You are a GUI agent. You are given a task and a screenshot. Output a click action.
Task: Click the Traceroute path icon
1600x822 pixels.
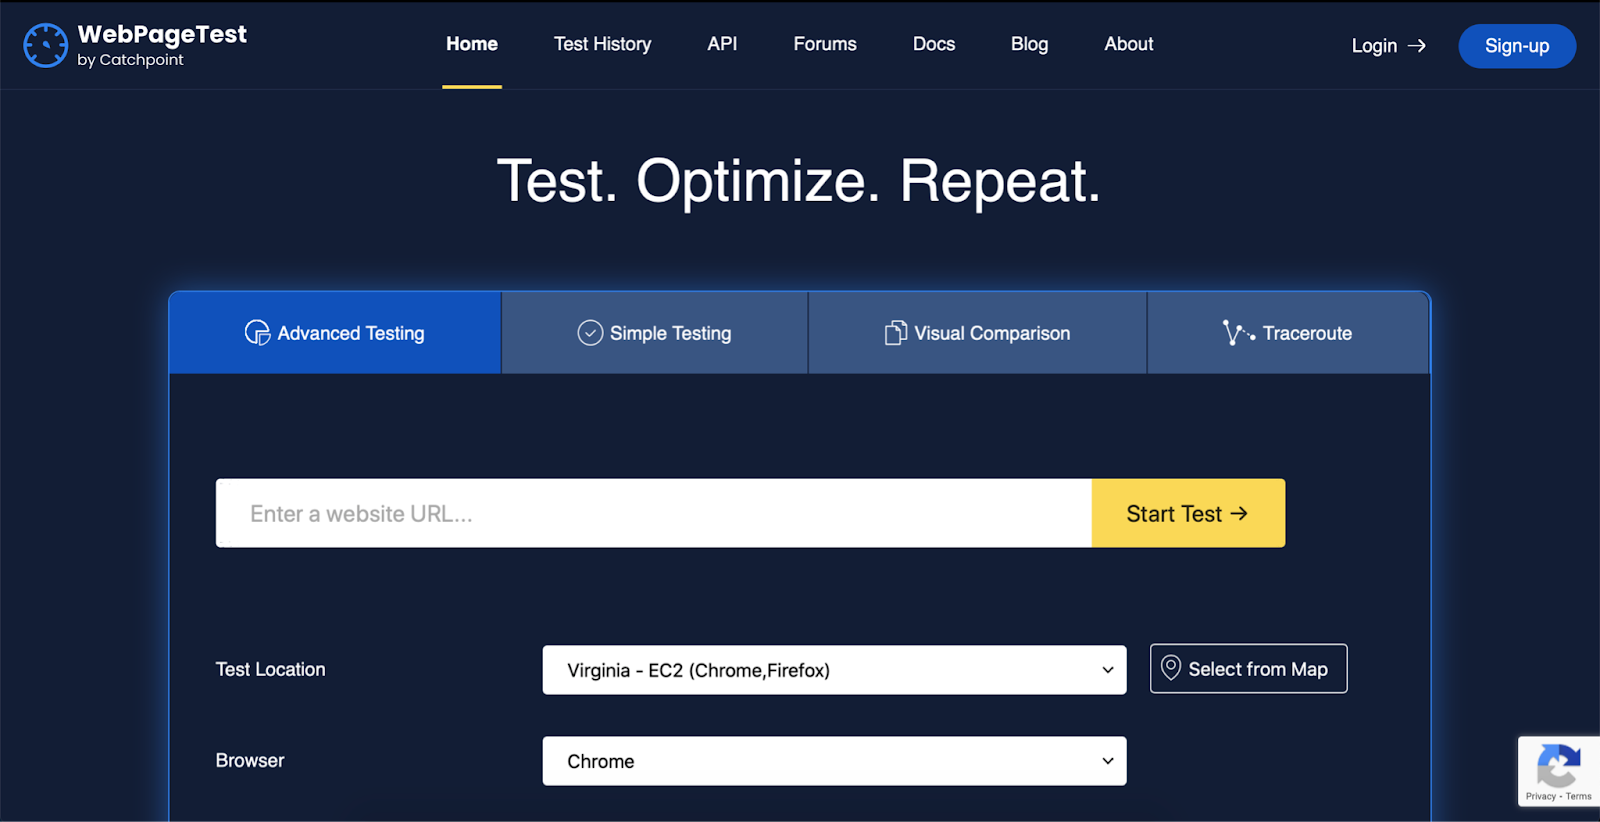(1238, 333)
